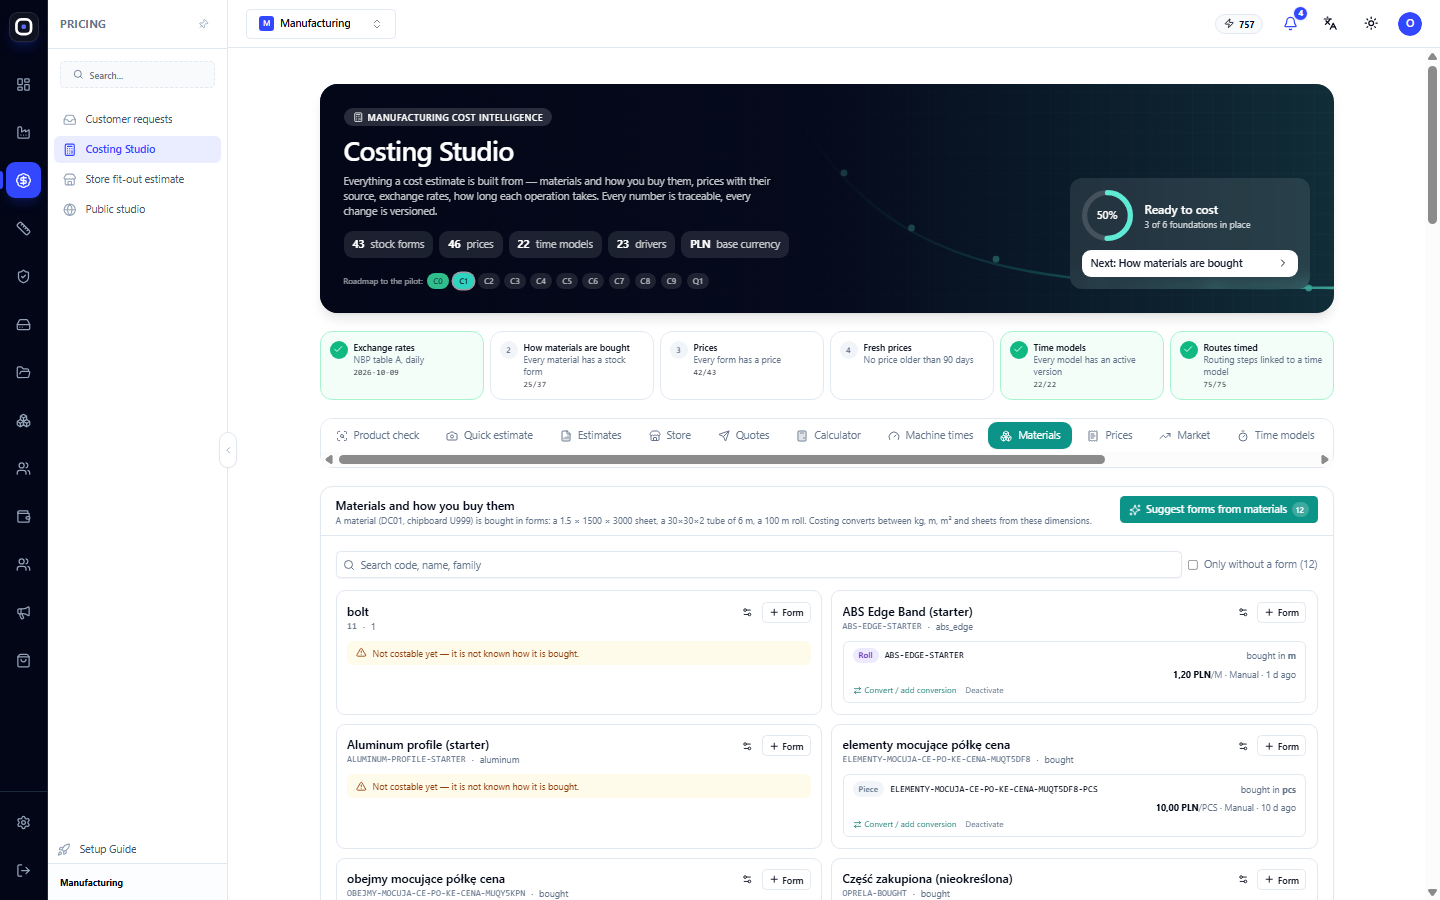Open the Setup Guide link

pyautogui.click(x=98, y=849)
